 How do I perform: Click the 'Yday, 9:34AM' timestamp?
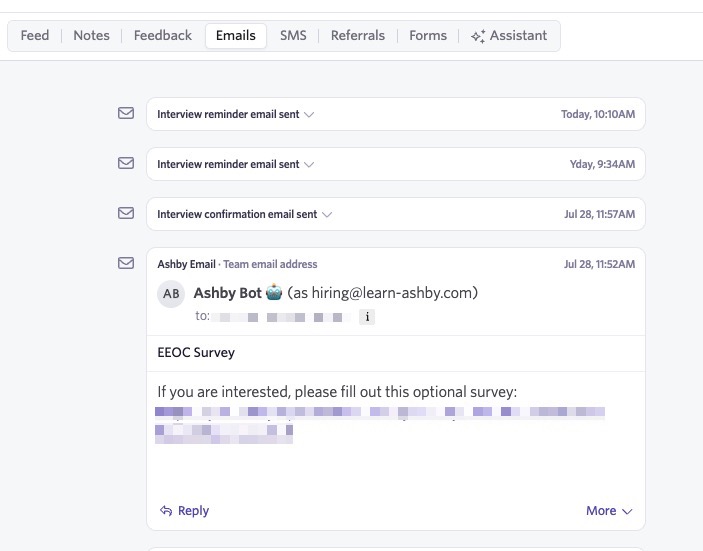[x=603, y=164]
